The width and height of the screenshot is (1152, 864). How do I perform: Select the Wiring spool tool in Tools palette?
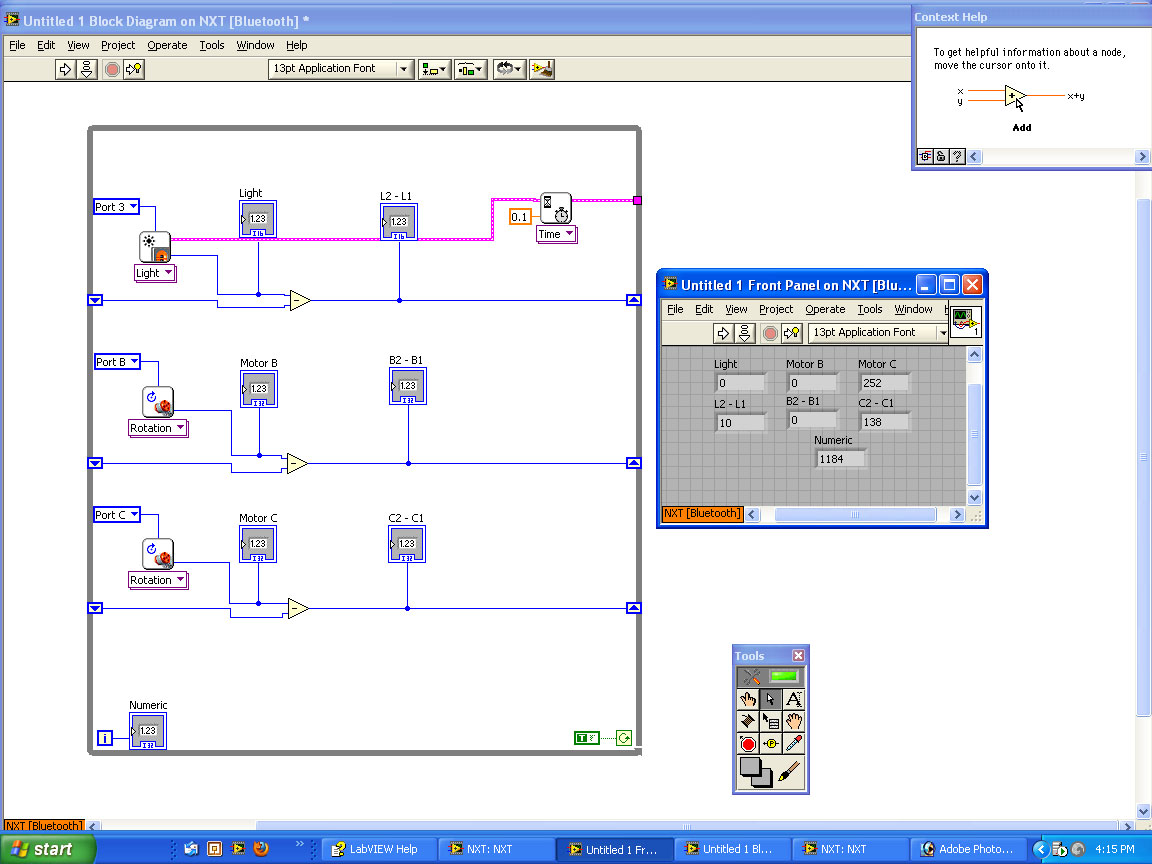748,721
